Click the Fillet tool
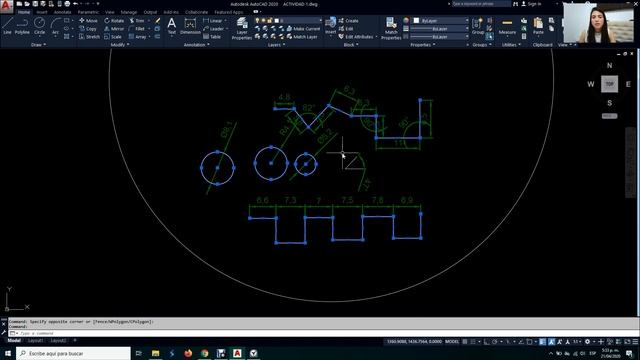This screenshot has width=640, height=360. click(x=137, y=29)
